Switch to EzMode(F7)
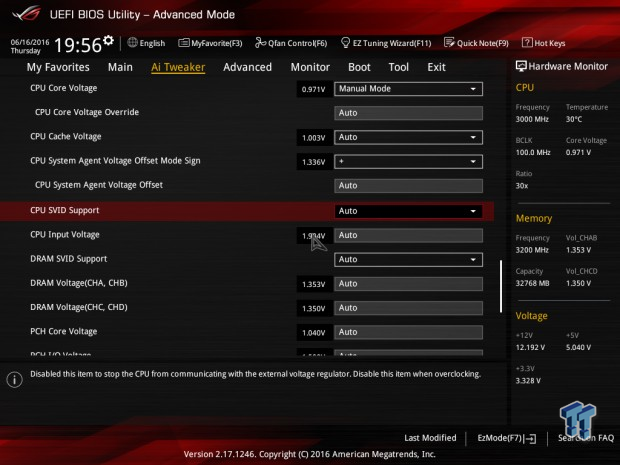620x465 pixels. 507,438
